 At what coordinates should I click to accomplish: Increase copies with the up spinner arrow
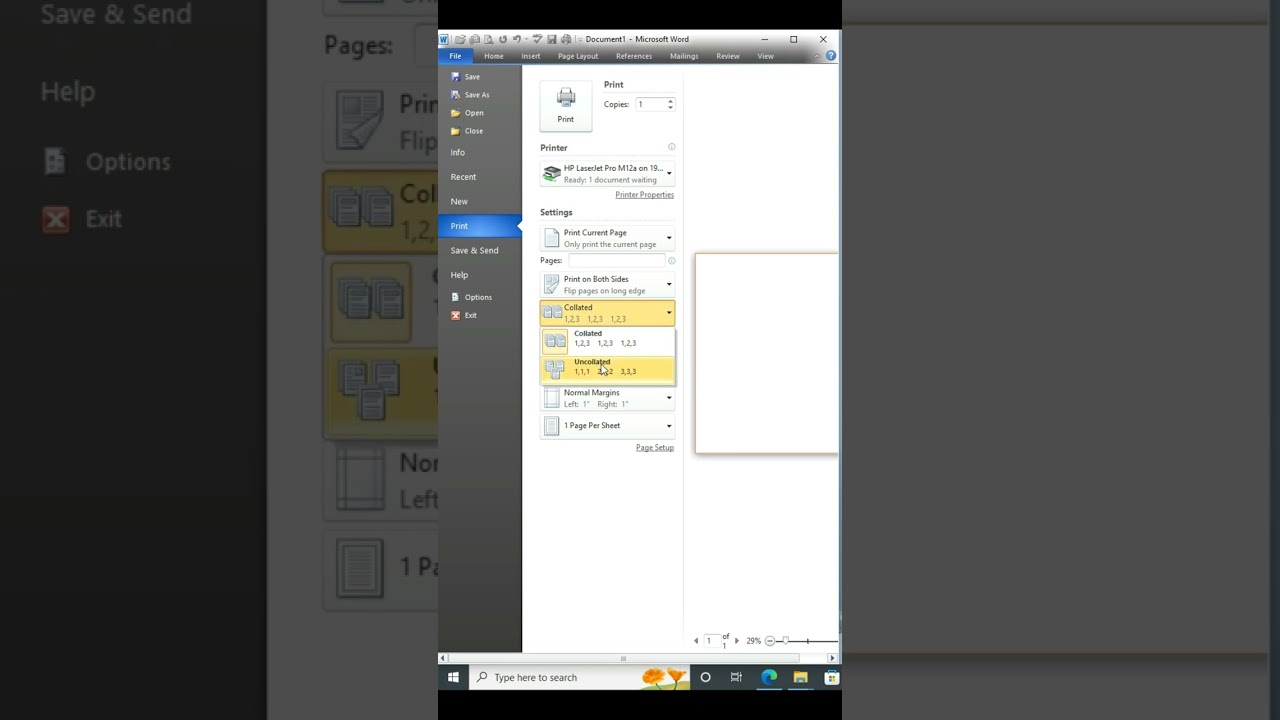(x=670, y=101)
